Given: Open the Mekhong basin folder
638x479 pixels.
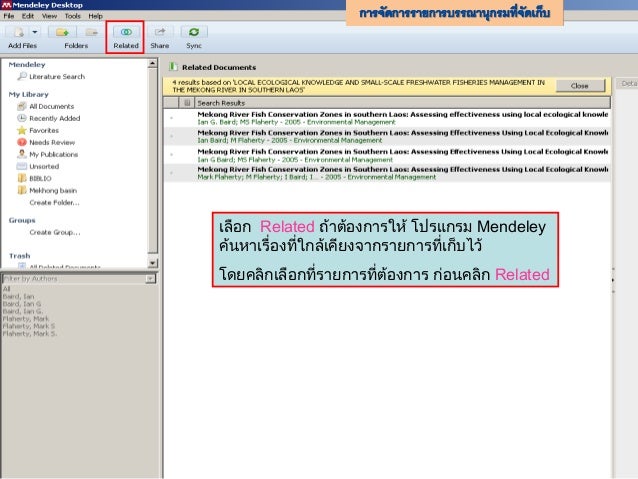Looking at the screenshot, I should (53, 190).
